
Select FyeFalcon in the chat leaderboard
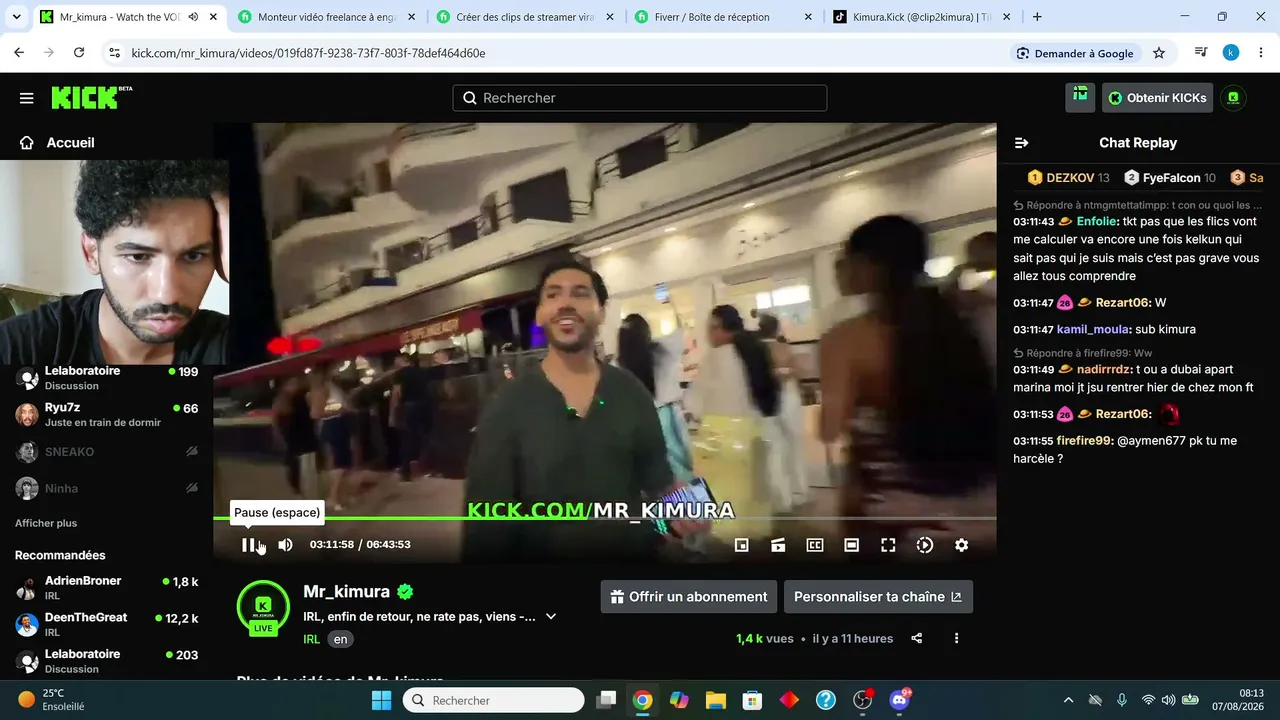(x=1170, y=178)
